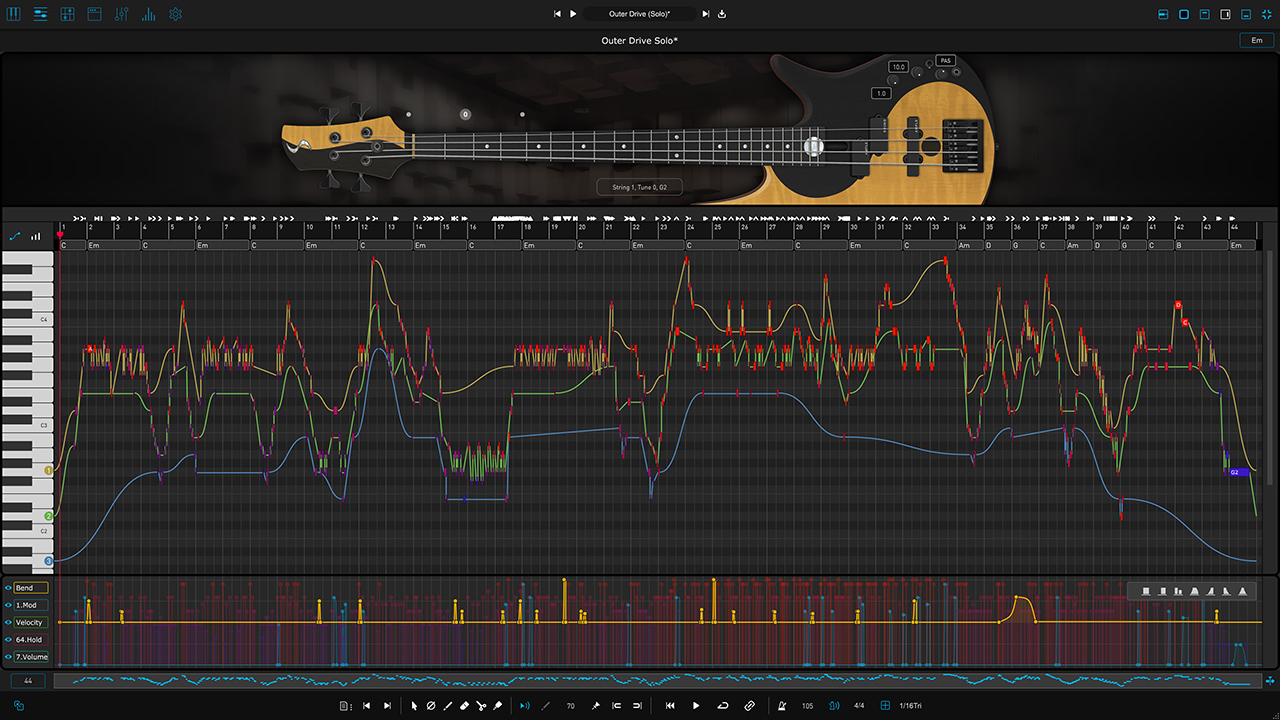1280x720 pixels.
Task: Set loop start bracket marker
Action: [617, 706]
